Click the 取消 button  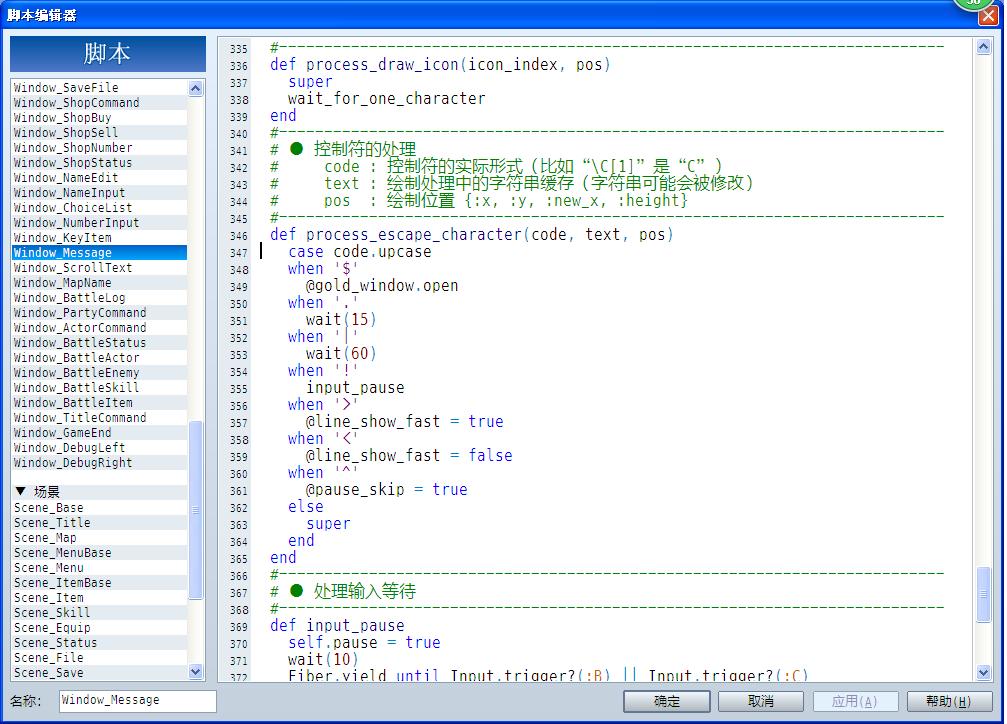coord(760,701)
